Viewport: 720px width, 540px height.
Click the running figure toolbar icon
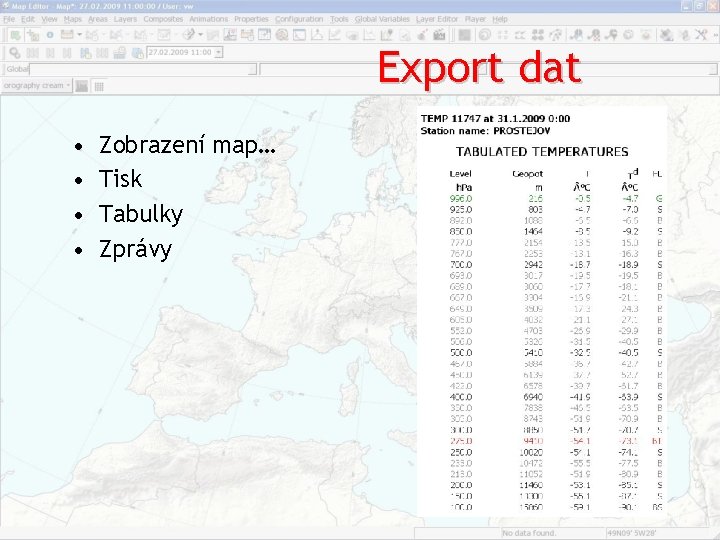[555, 35]
